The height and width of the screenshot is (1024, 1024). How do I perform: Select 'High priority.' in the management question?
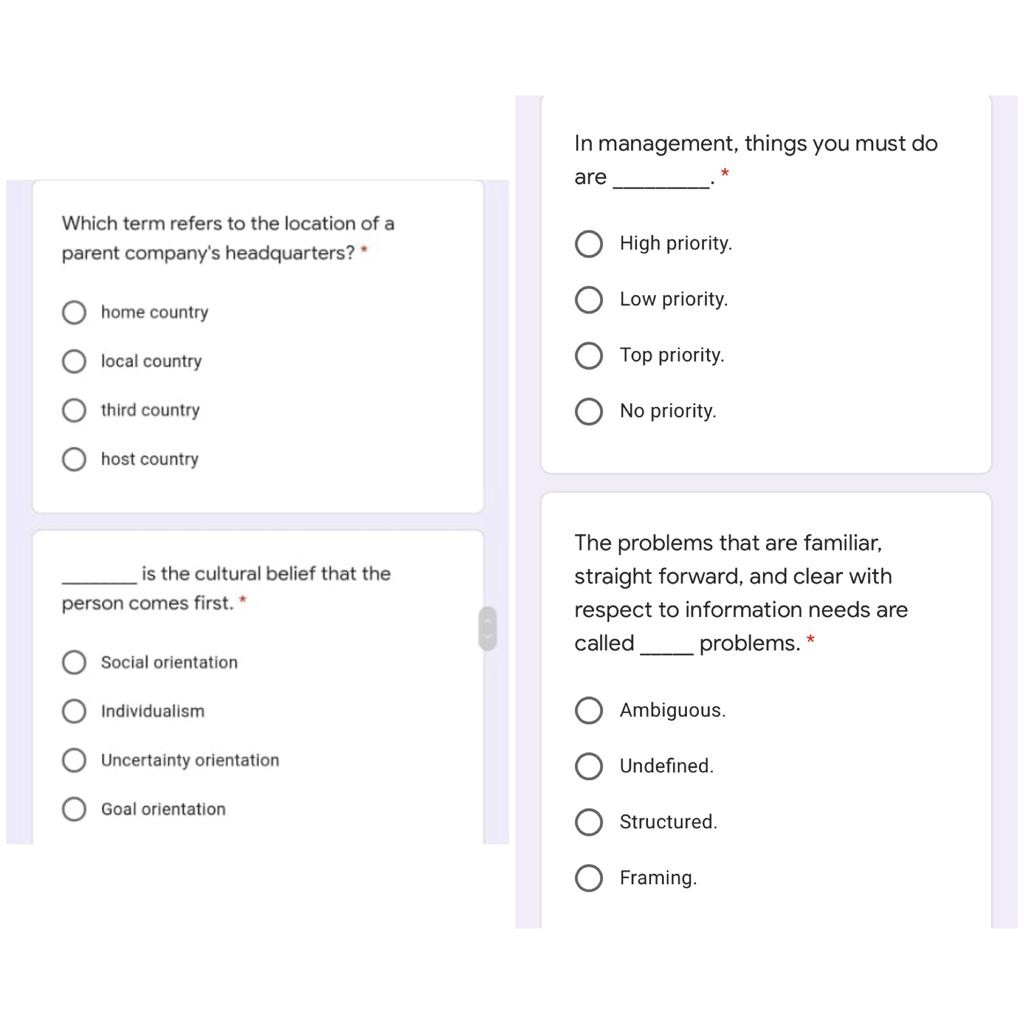[x=589, y=243]
